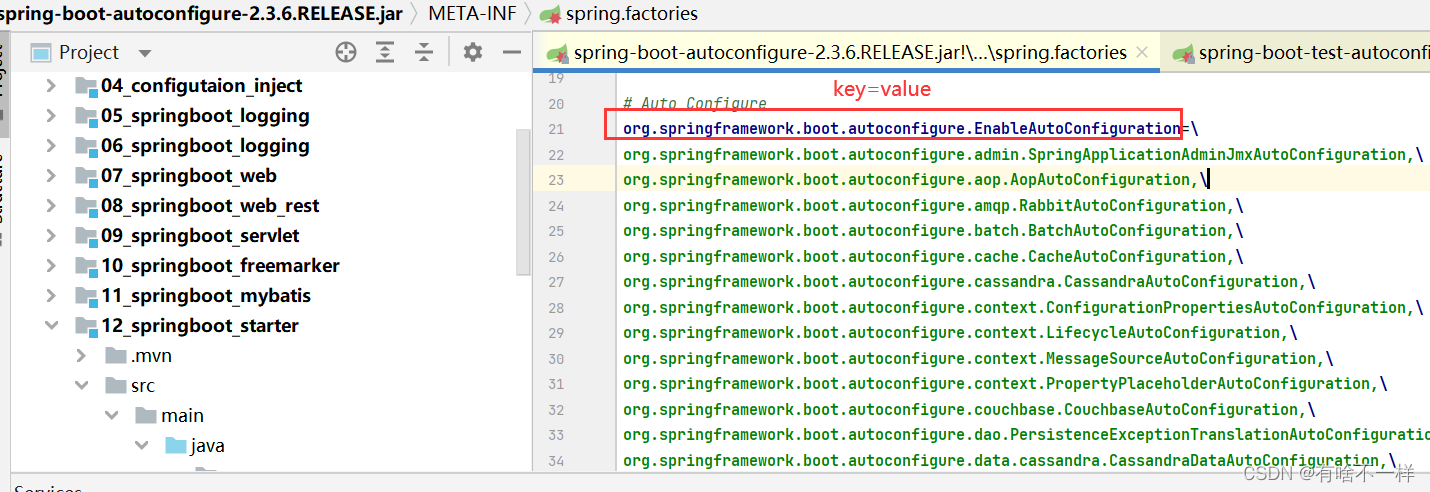Image resolution: width=1430 pixels, height=492 pixels.
Task: Collapse the 12_springboot_starter module
Action: (51, 326)
